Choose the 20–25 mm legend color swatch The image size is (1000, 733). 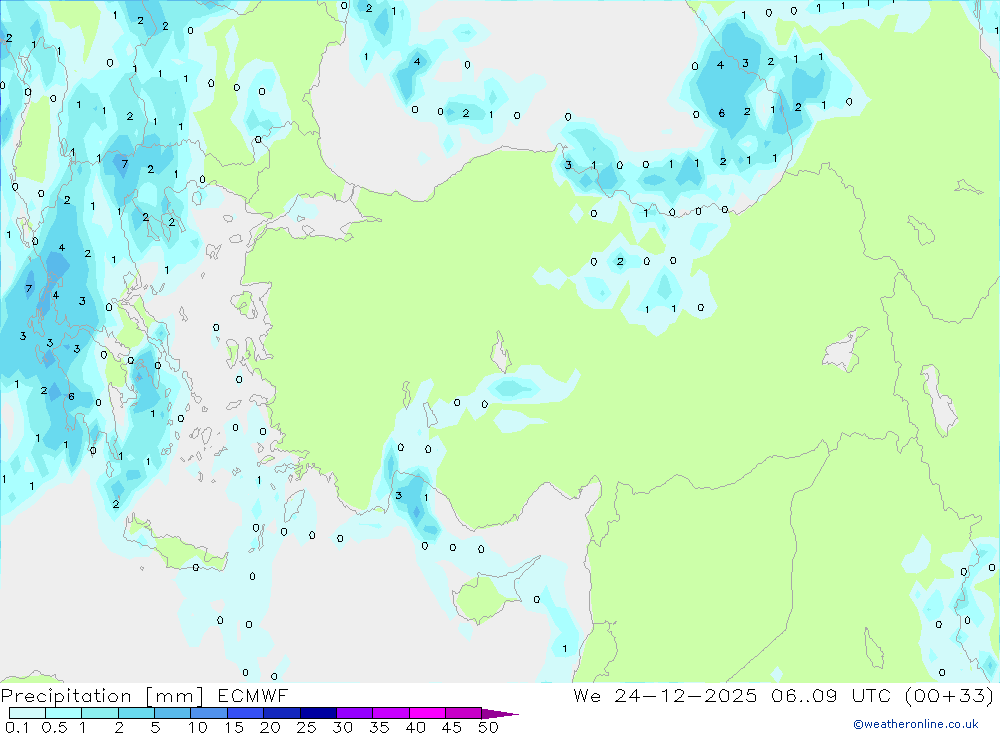[x=282, y=713]
